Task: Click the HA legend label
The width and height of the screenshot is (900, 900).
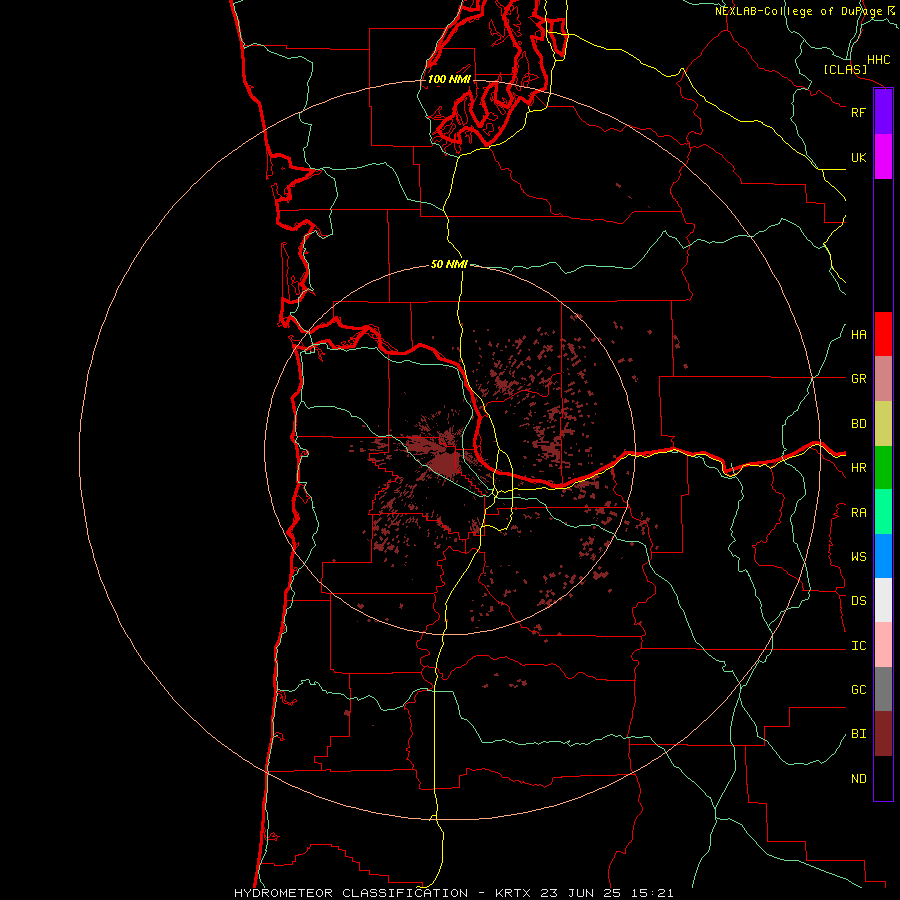Action: 859,334
